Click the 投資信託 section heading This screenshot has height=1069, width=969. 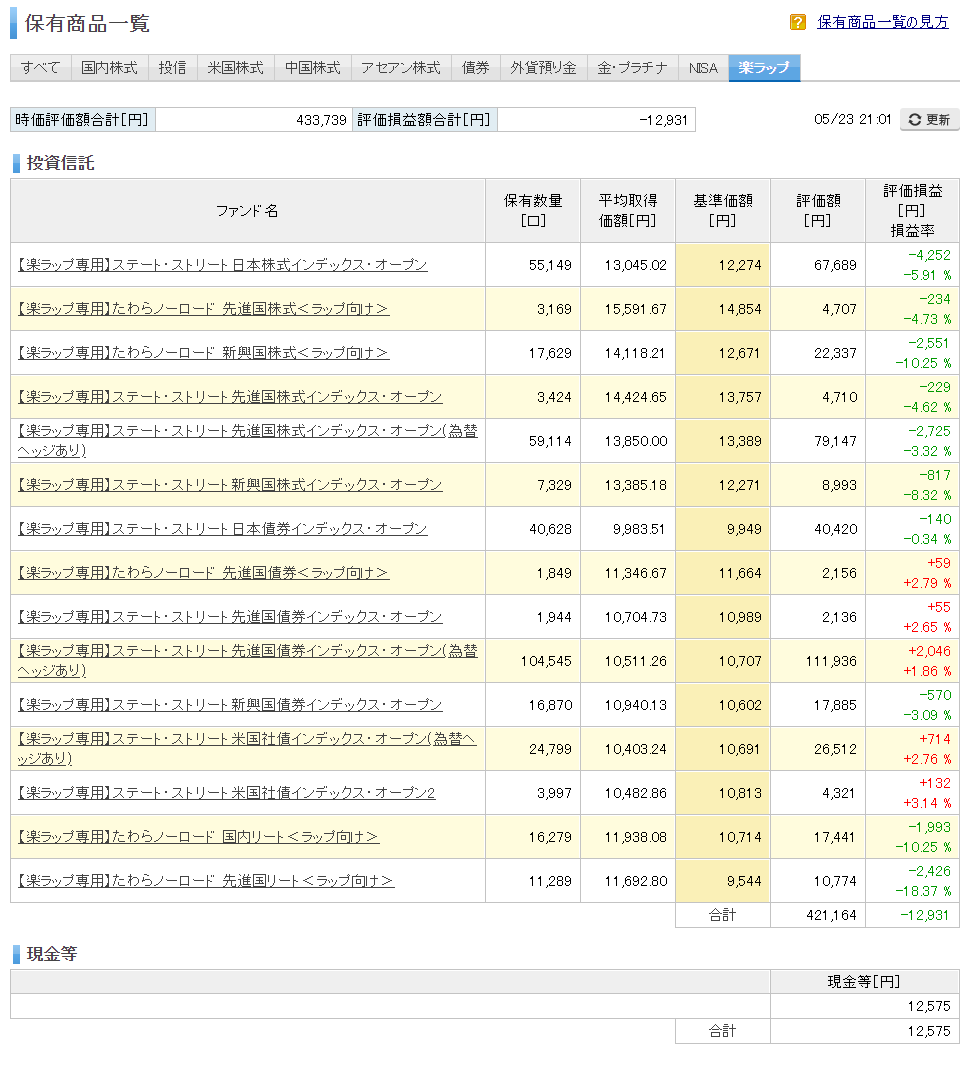pyautogui.click(x=60, y=163)
